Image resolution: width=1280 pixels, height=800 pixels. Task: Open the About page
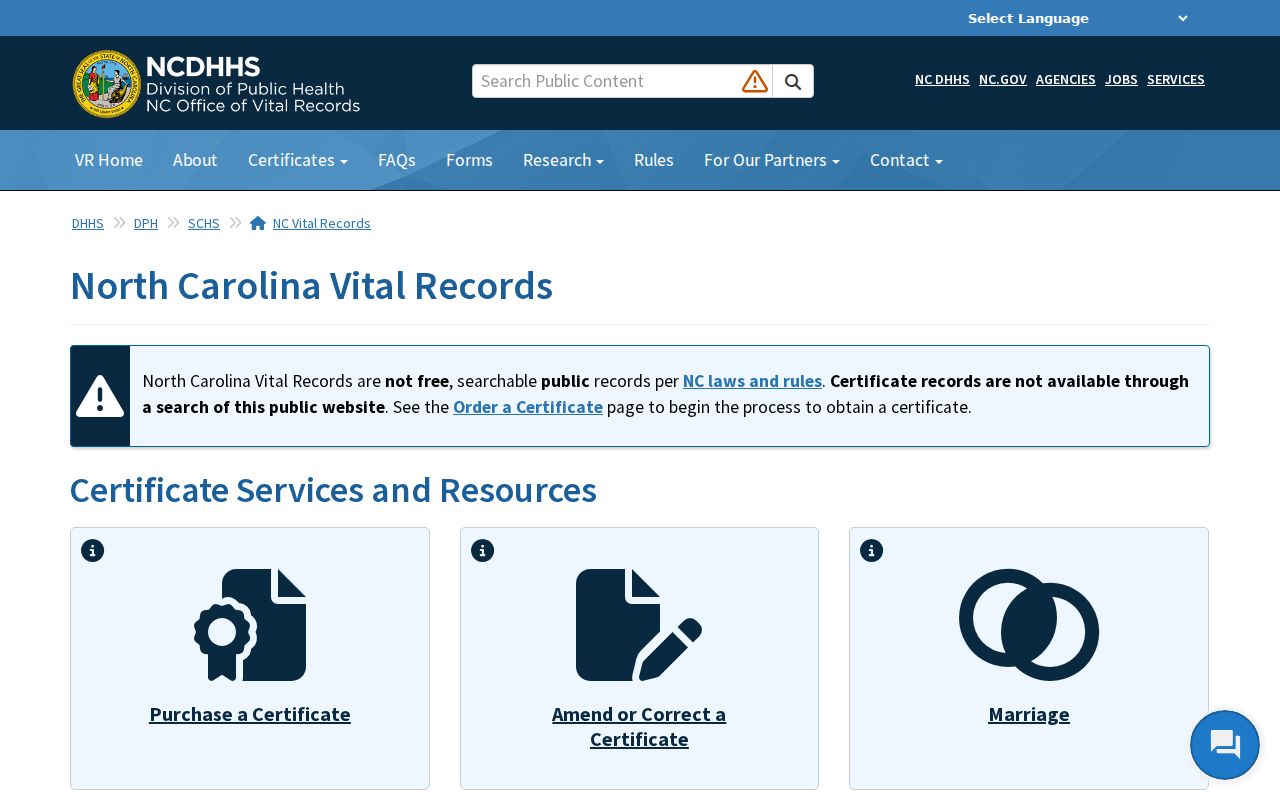point(195,160)
